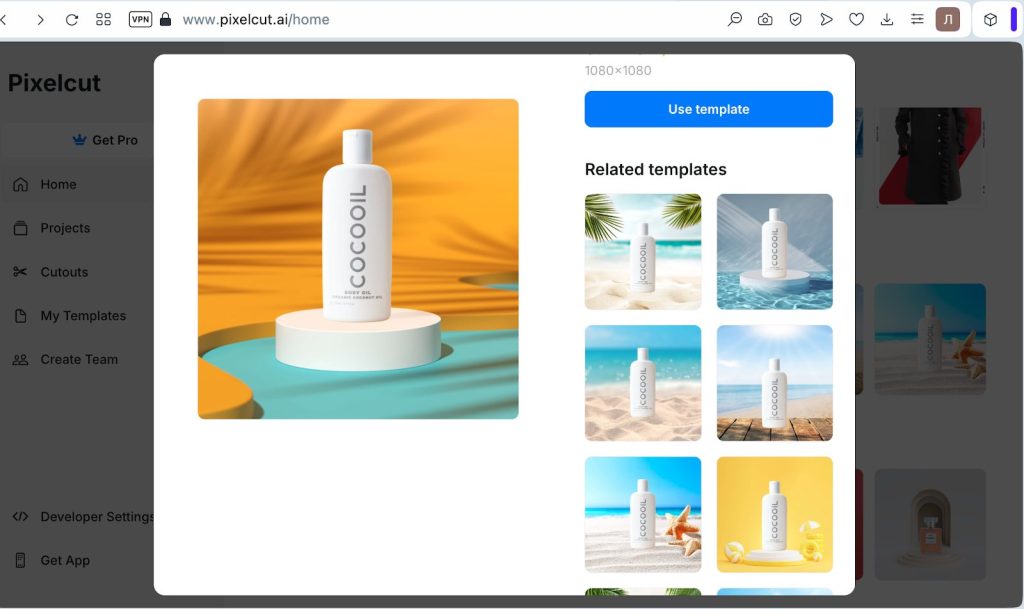Select the wooden deck sunny sky template

point(775,383)
